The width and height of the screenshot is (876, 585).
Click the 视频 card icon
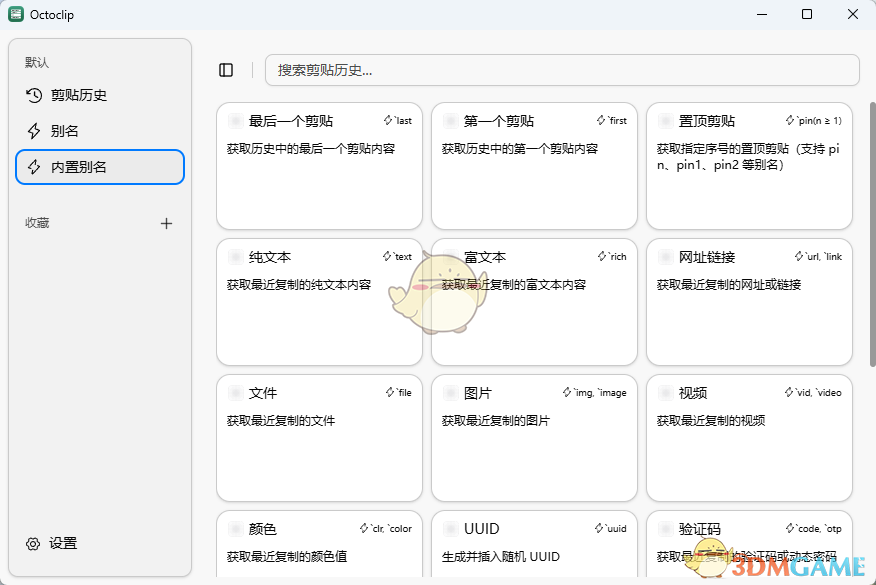coord(665,392)
